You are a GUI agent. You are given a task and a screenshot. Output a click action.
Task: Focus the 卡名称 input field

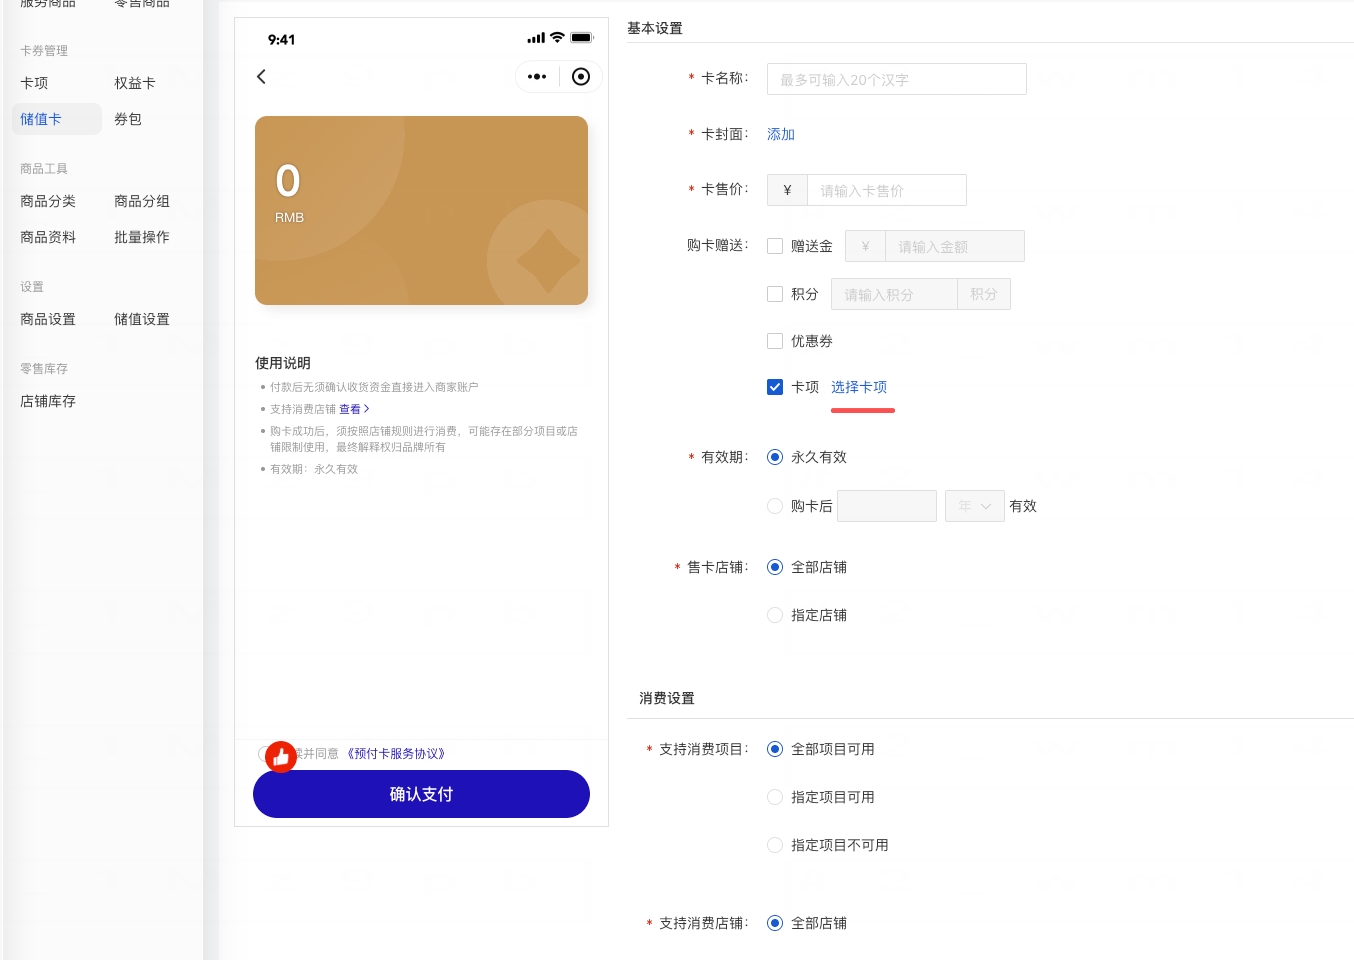pos(897,79)
